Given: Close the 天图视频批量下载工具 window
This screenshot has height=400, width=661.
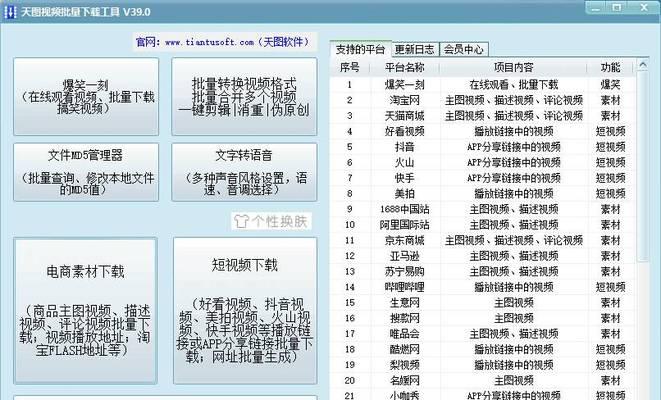Looking at the screenshot, I should [x=644, y=8].
